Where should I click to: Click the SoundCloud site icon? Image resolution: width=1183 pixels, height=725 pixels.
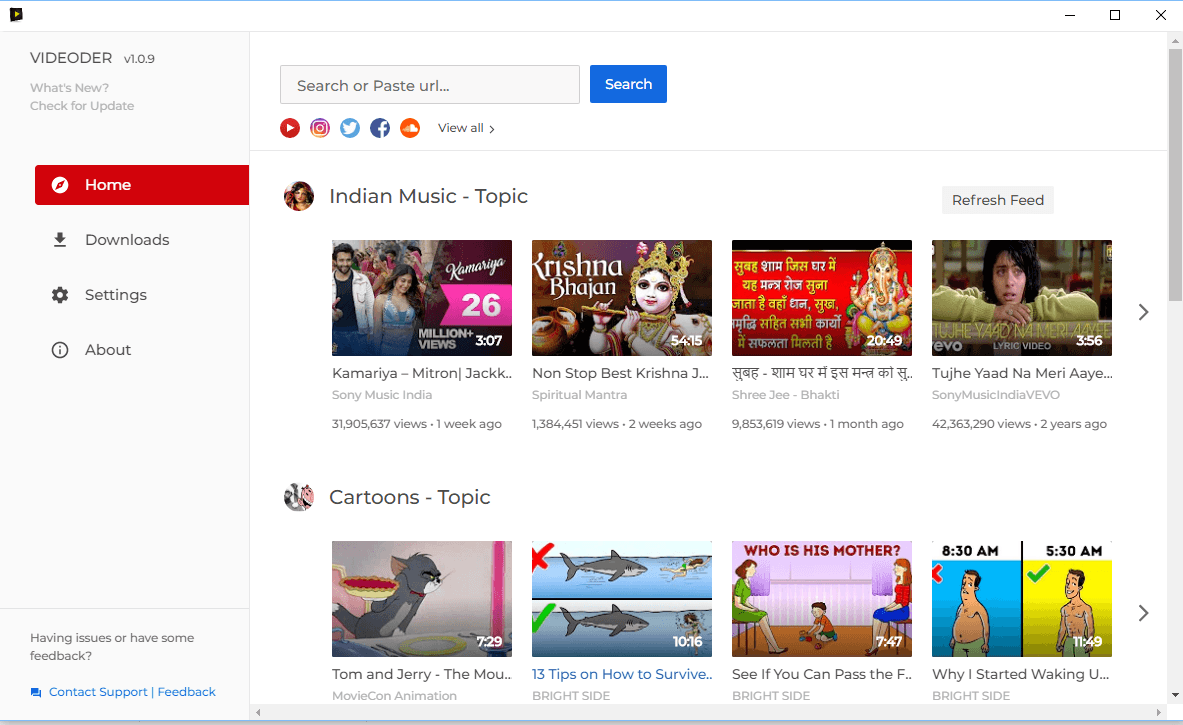(x=410, y=128)
